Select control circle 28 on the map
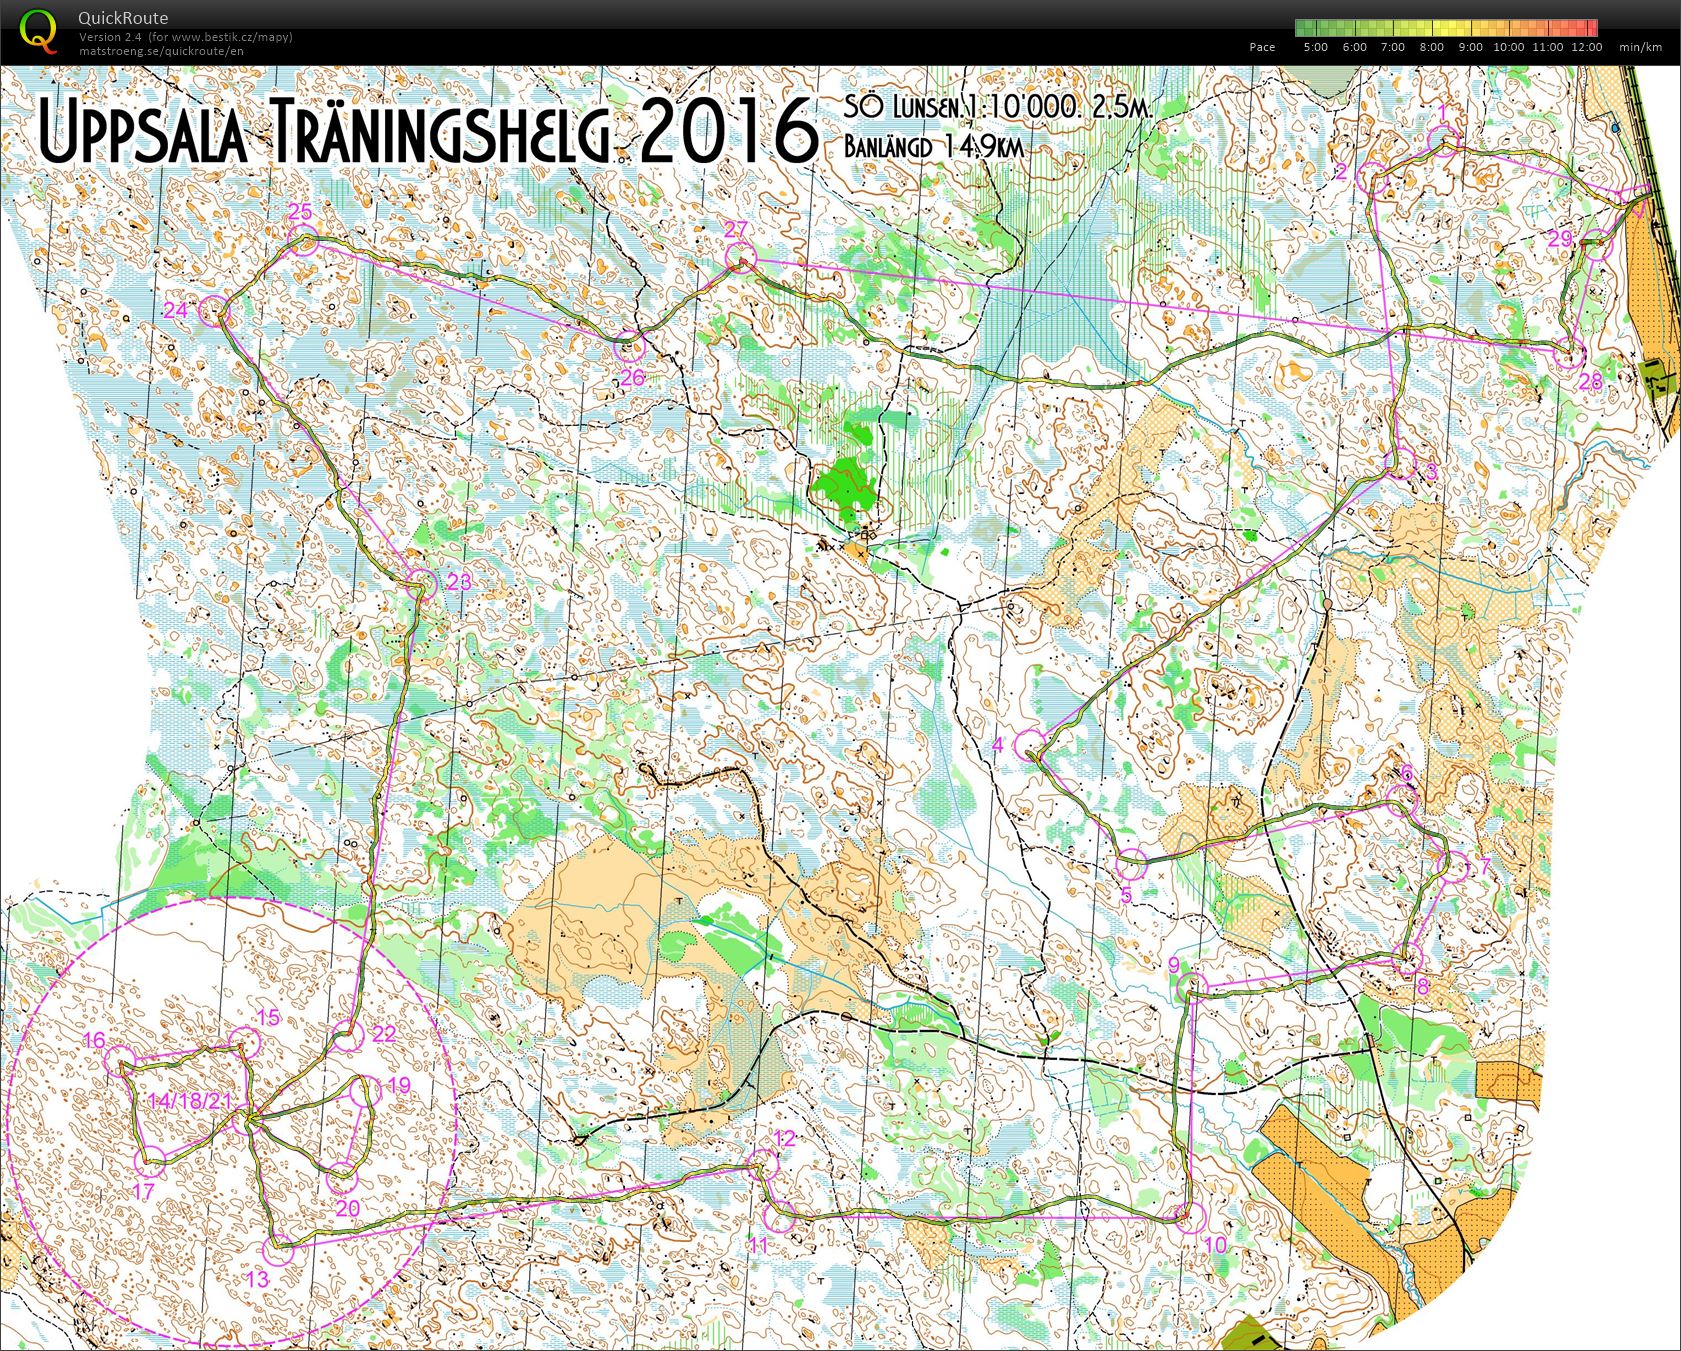The height and width of the screenshot is (1351, 1681). [1570, 354]
